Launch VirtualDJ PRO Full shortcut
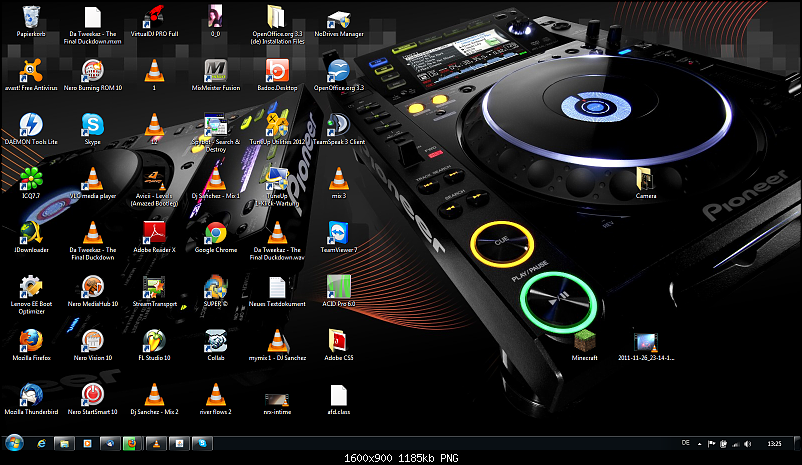The width and height of the screenshot is (802, 465). 153,17
